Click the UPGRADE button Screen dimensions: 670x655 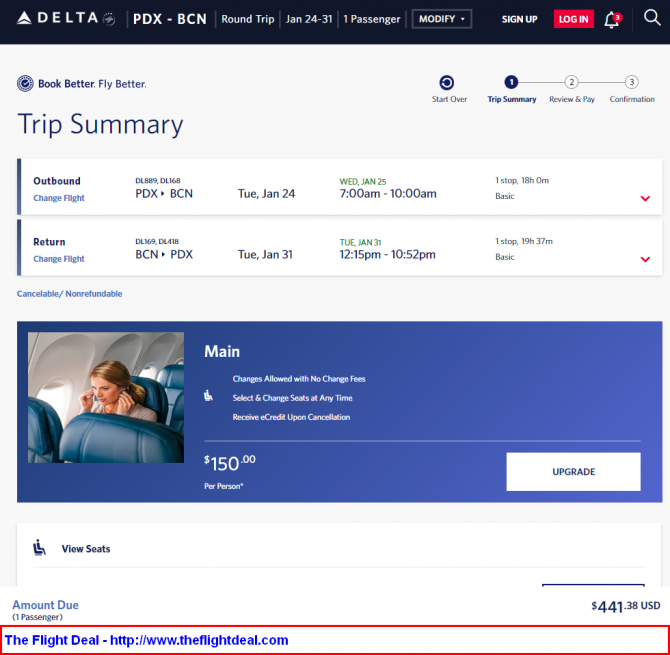point(573,472)
